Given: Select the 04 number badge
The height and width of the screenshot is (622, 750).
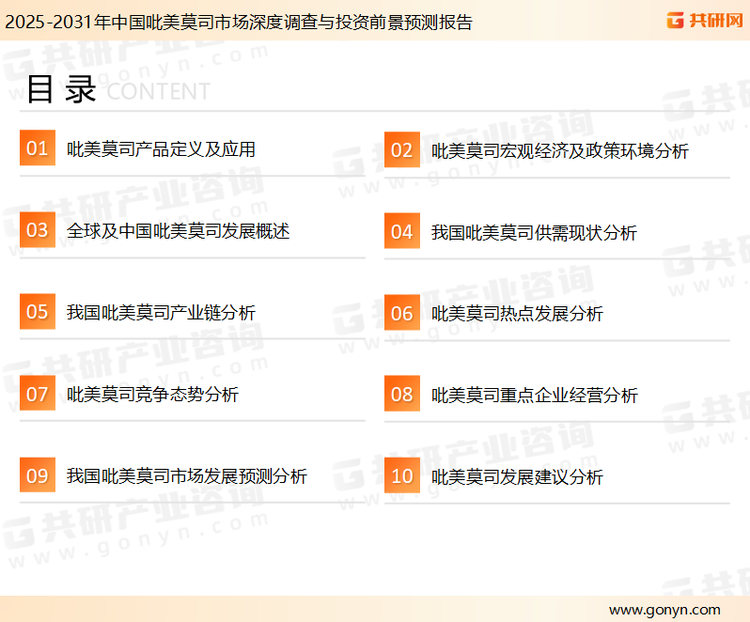Looking at the screenshot, I should 401,232.
